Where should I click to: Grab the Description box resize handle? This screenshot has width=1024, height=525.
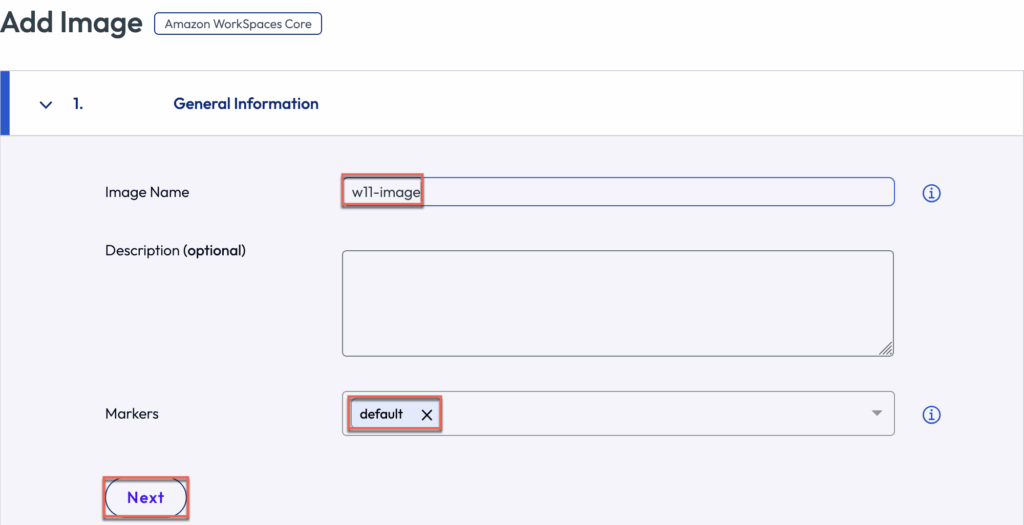[886, 349]
